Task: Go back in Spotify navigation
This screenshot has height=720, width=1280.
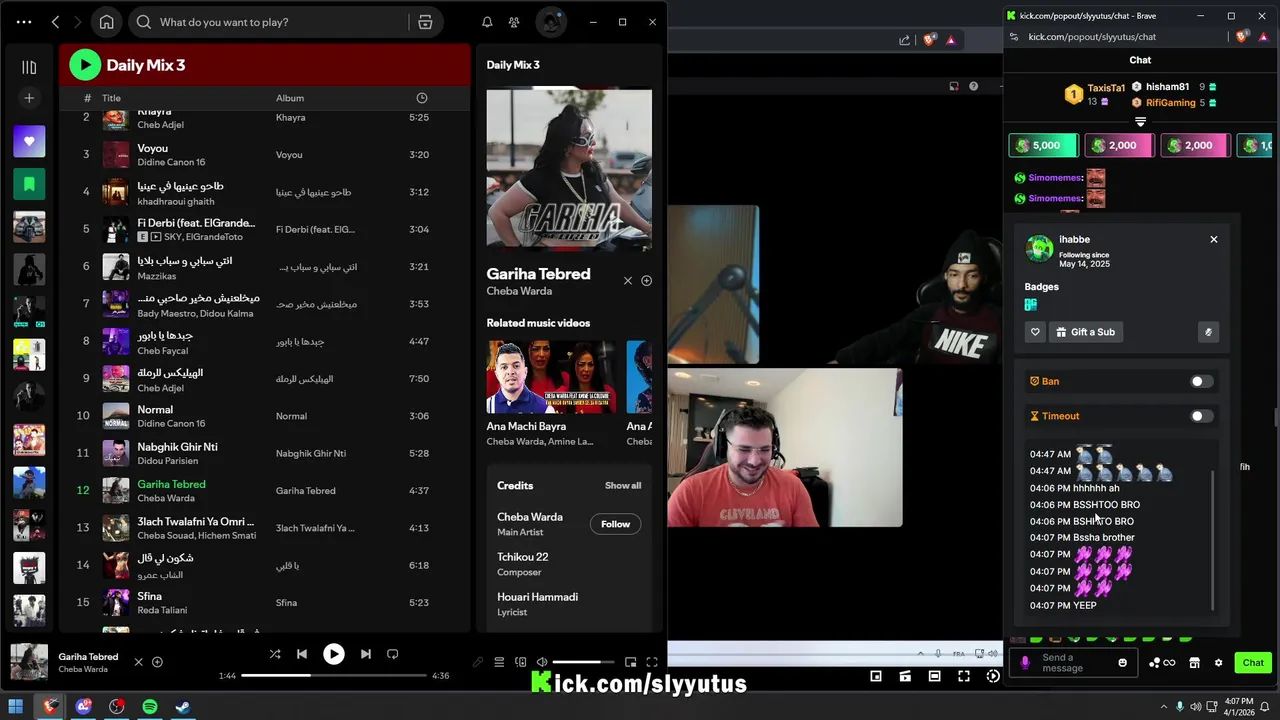Action: [56, 22]
